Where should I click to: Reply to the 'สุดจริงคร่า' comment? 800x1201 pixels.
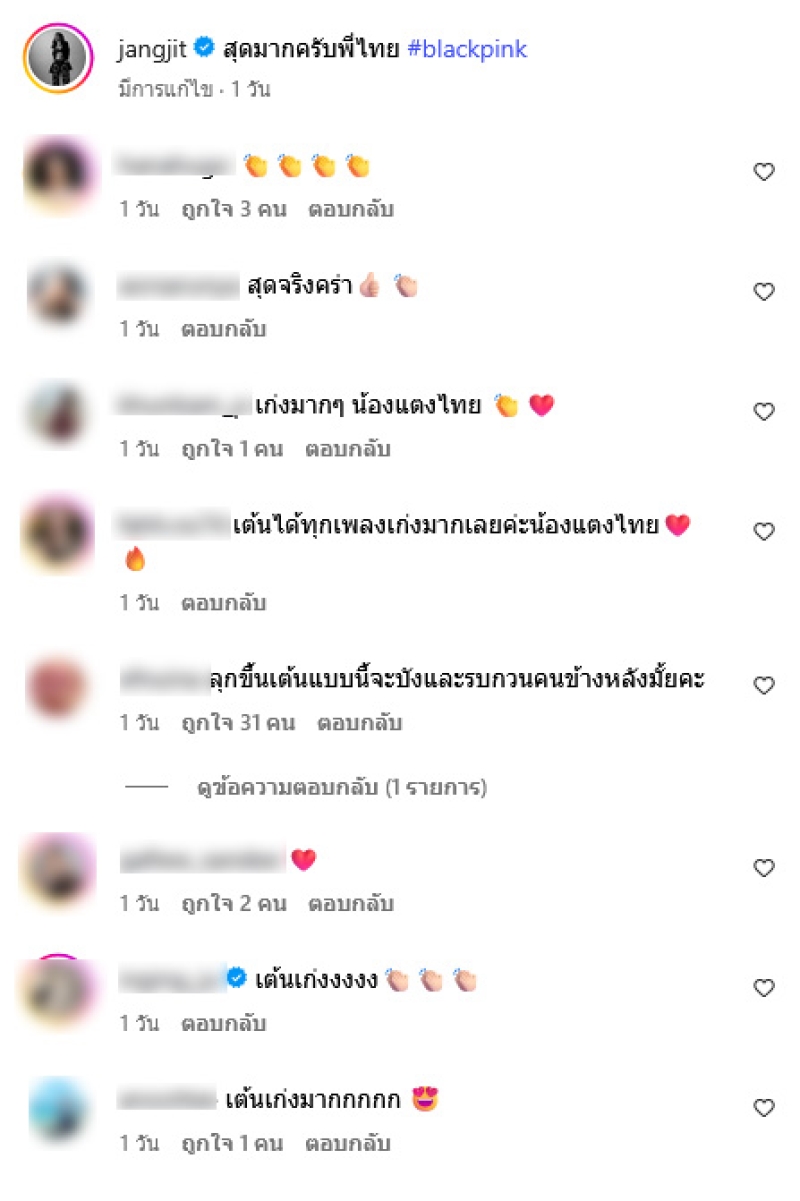point(223,329)
